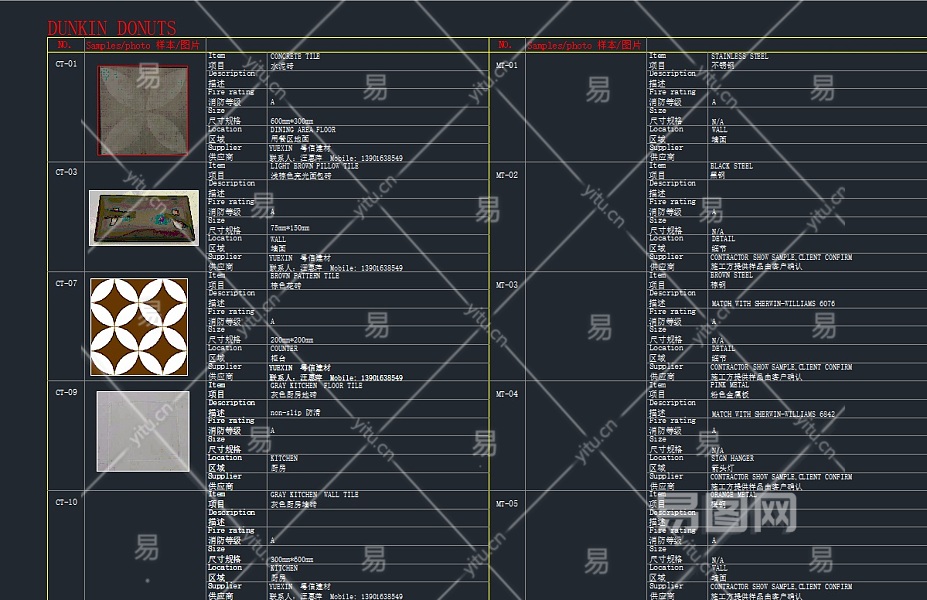The image size is (927, 600).
Task: Select the STAINLESS STEEL item text
Action: coord(740,56)
